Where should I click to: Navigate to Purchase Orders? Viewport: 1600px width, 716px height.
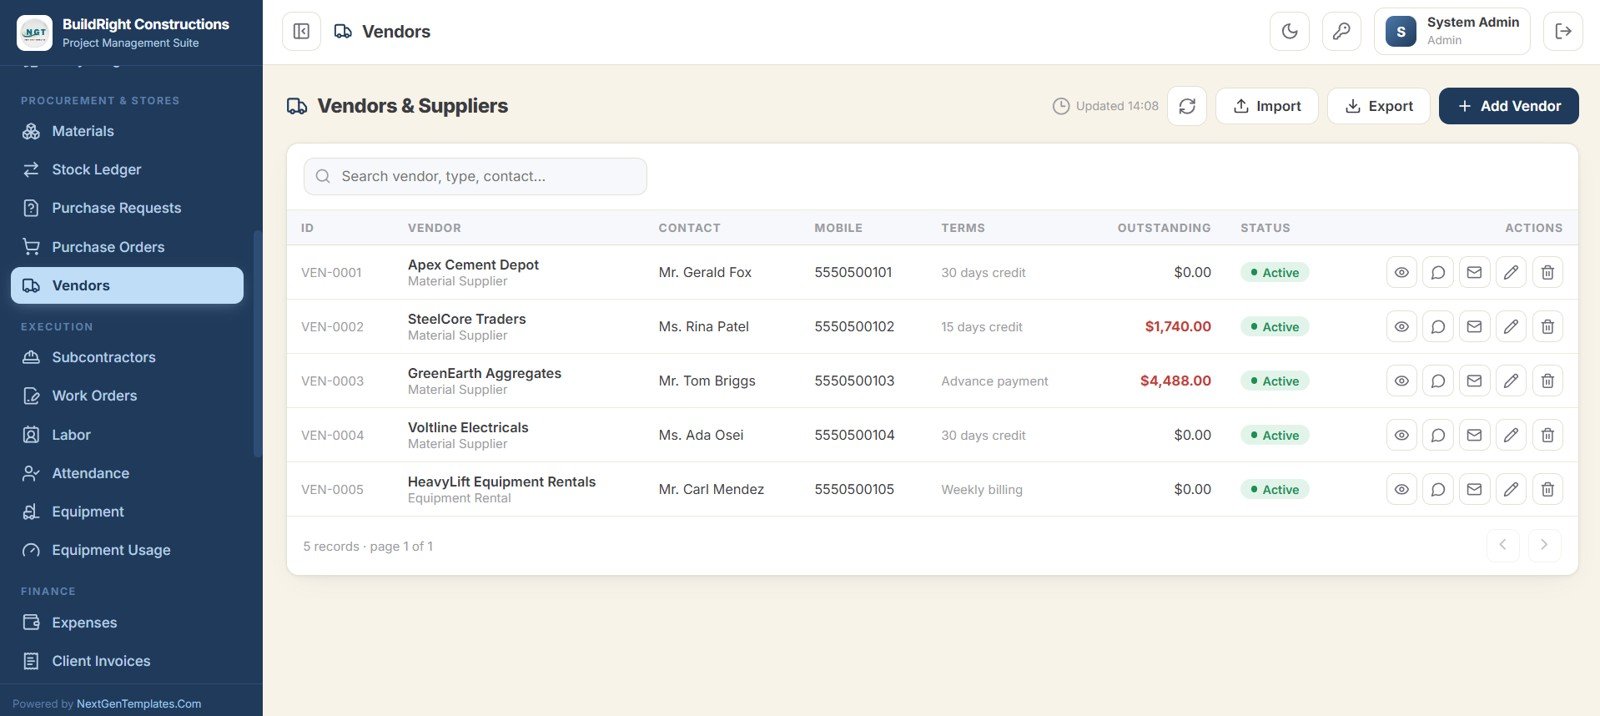[x=127, y=247]
